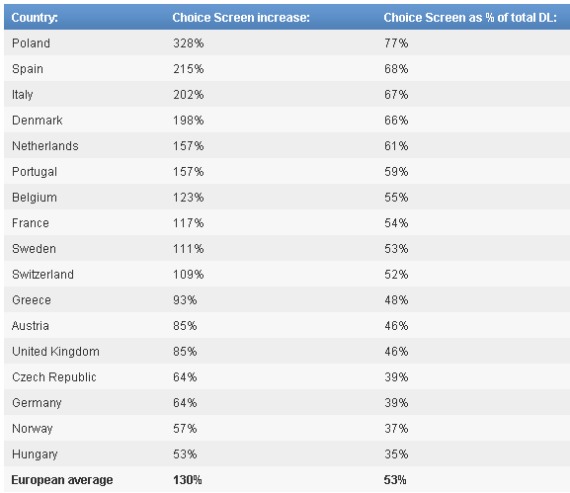This screenshot has width=570, height=493.
Task: Select the Poland row label
Action: click(31, 43)
